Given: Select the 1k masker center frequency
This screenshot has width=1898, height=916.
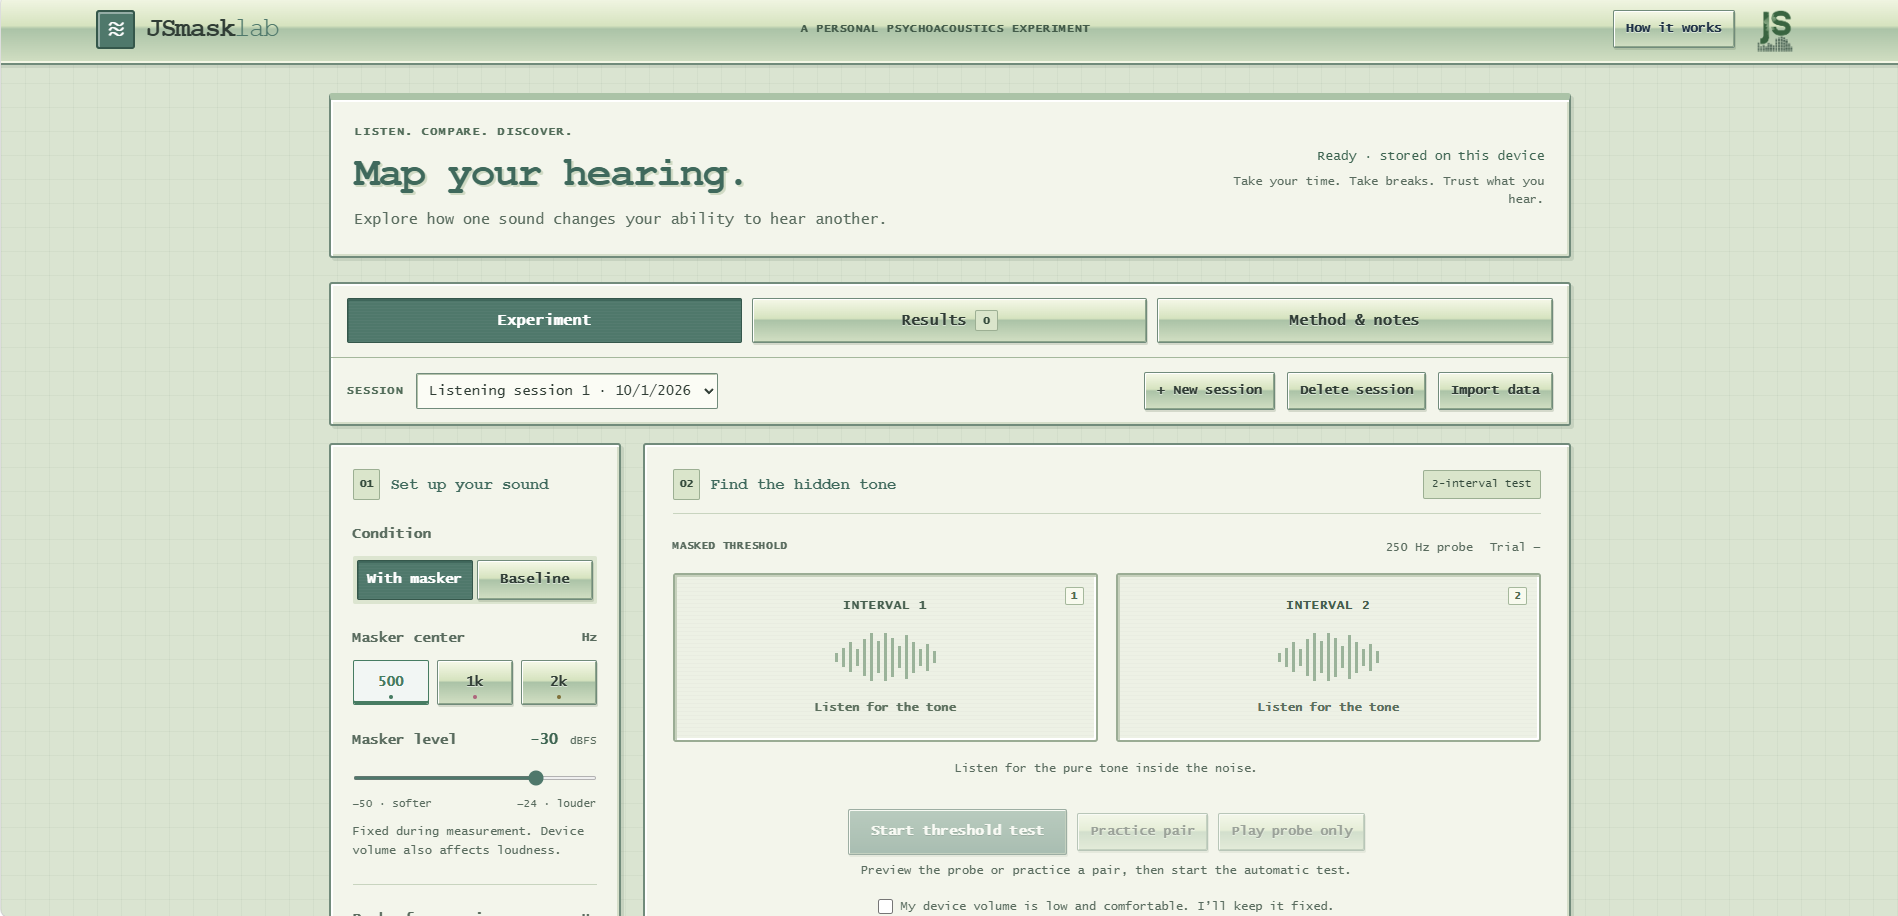Looking at the screenshot, I should tap(475, 682).
